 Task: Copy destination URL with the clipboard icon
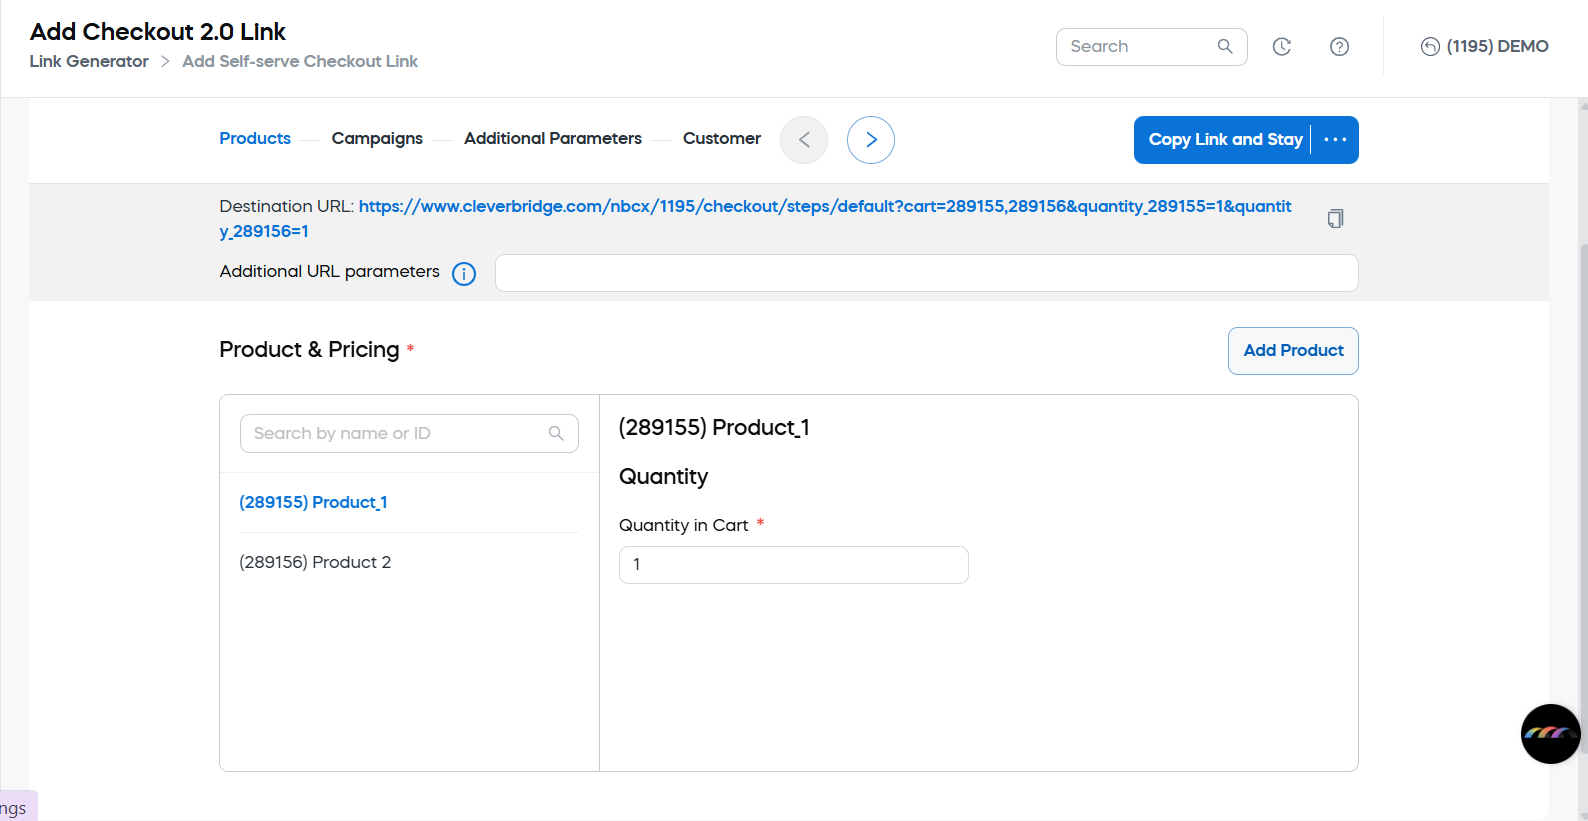tap(1335, 218)
